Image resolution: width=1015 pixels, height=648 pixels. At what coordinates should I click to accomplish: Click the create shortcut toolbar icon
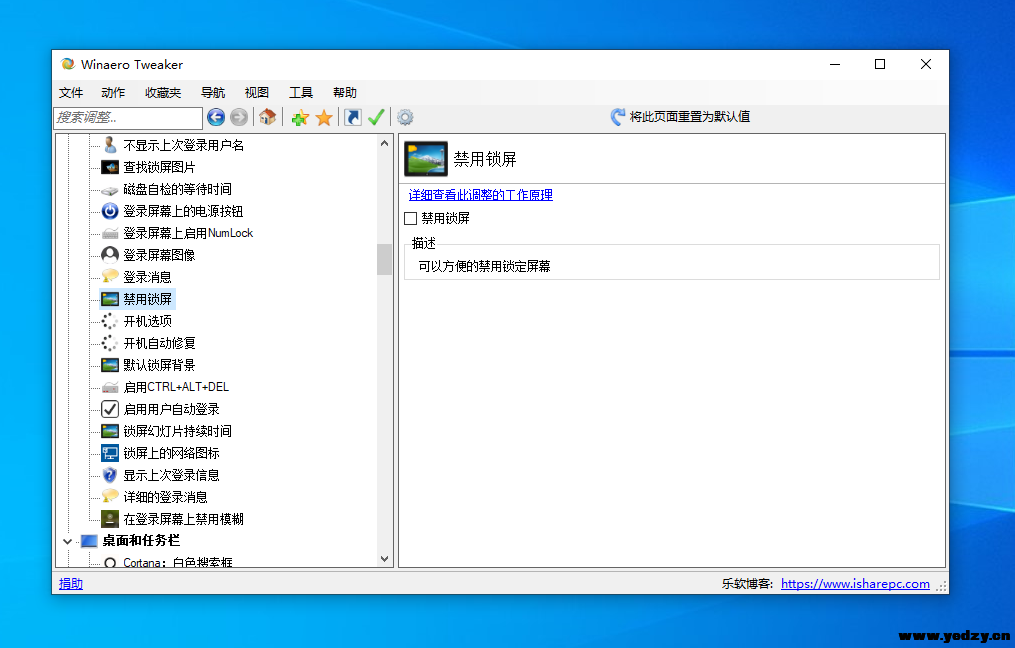(352, 118)
